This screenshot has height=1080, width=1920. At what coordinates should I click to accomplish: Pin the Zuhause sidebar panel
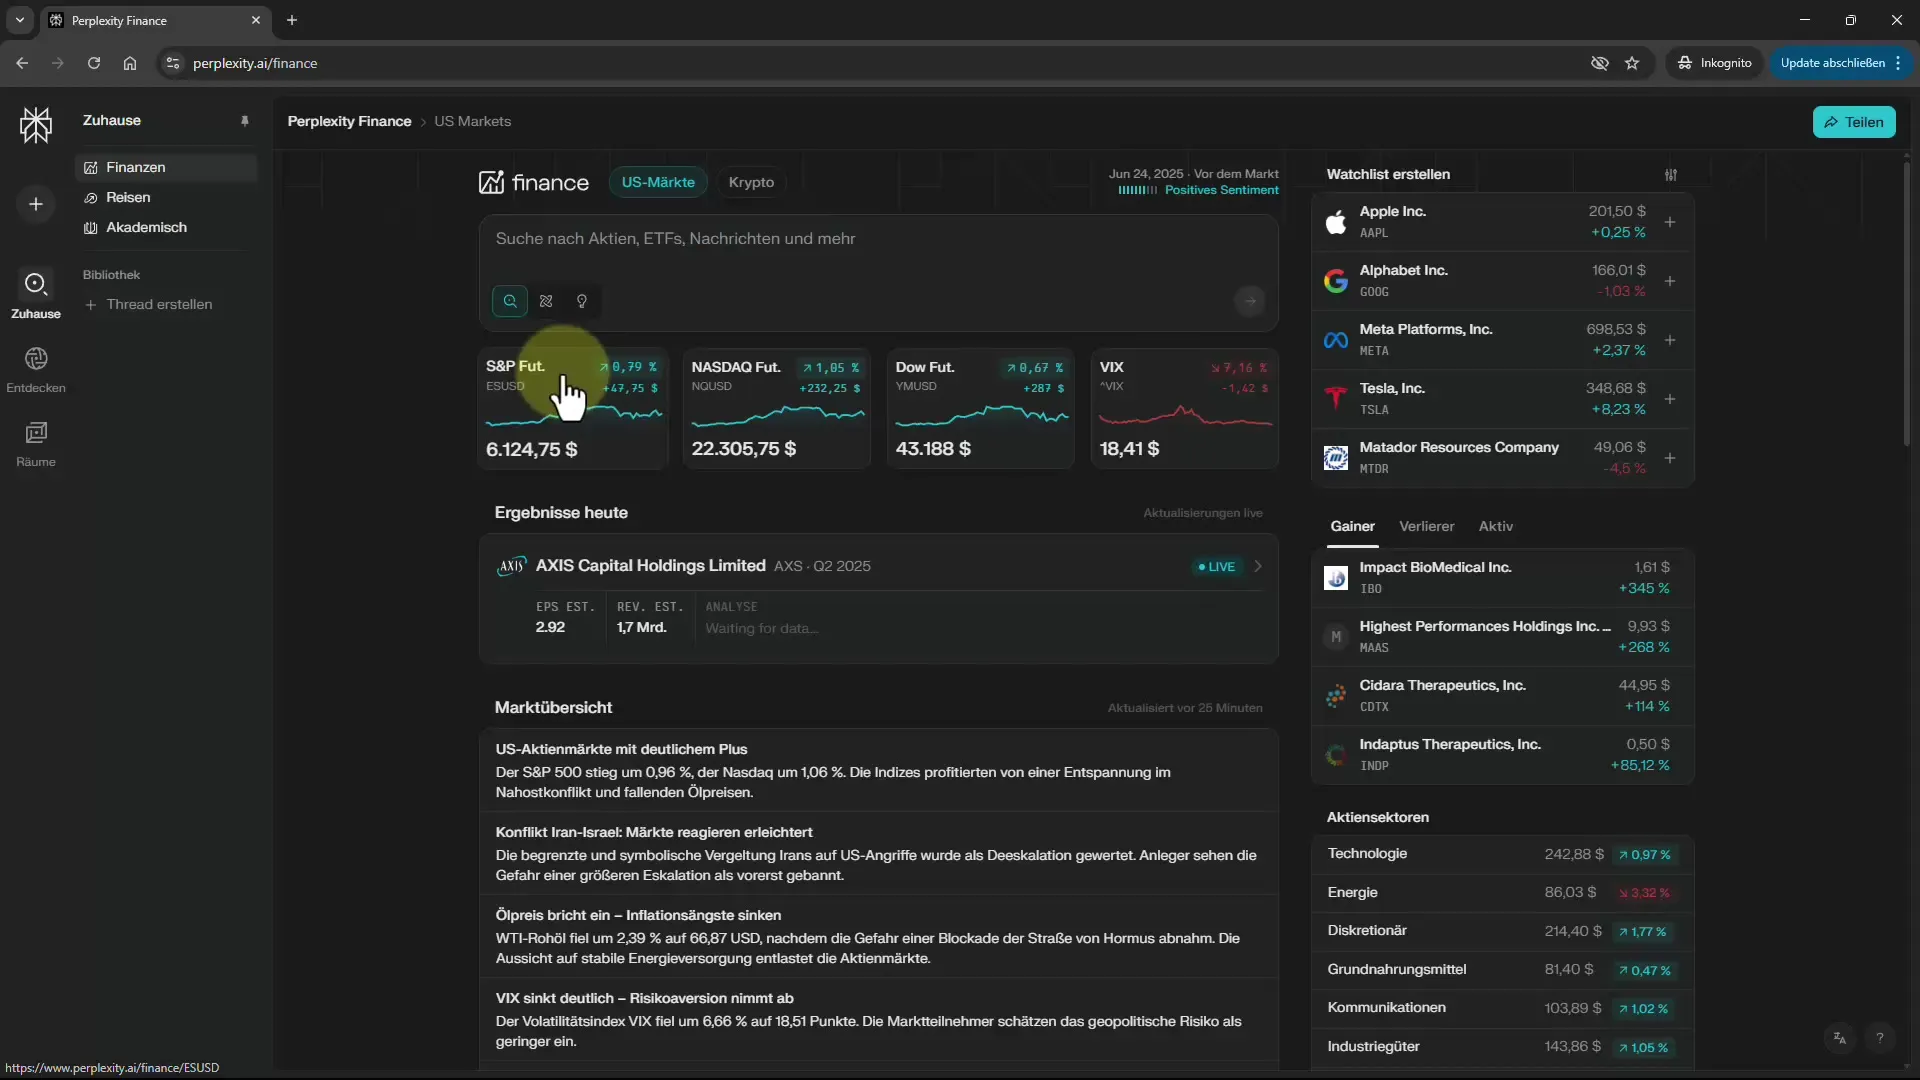[245, 121]
